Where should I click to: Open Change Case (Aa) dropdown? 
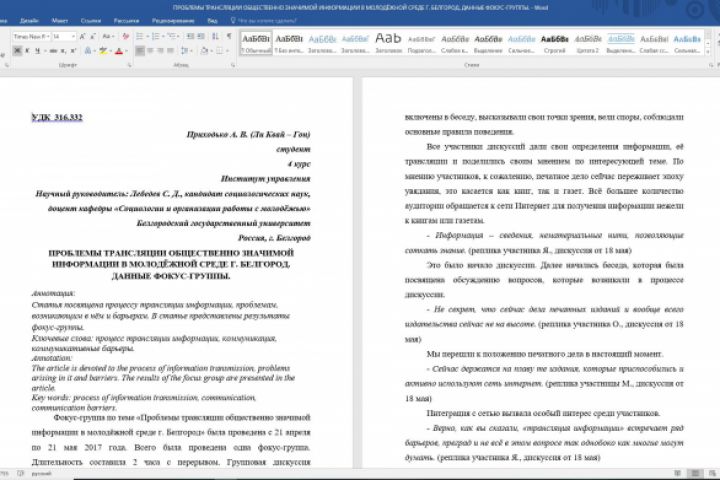pos(108,36)
